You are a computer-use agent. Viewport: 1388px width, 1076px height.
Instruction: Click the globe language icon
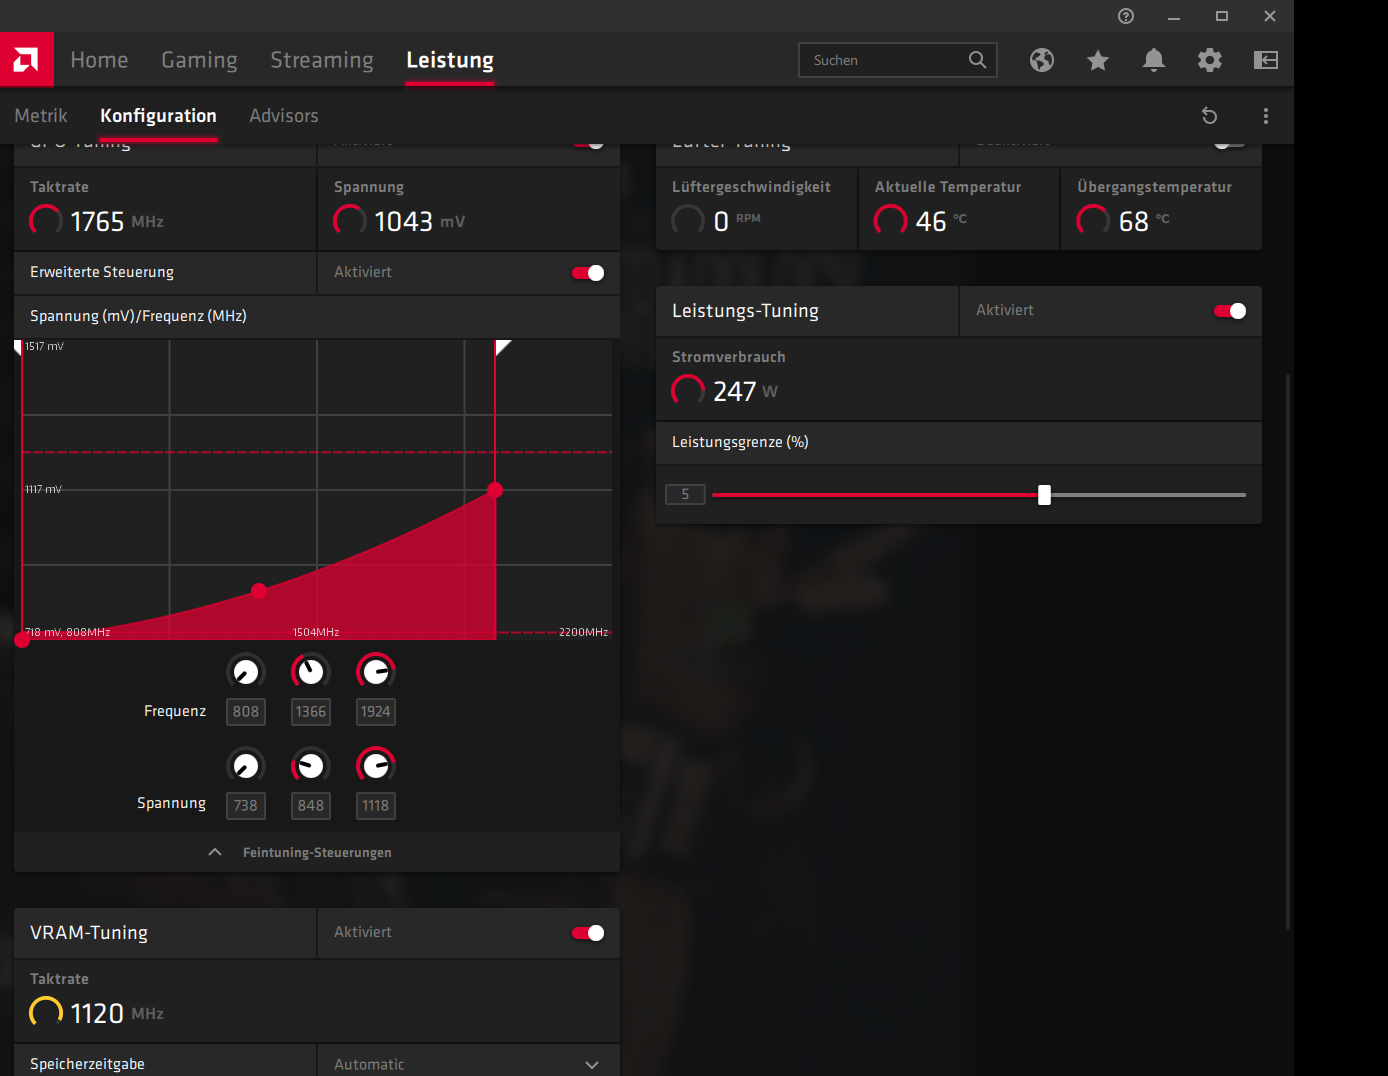[1041, 60]
